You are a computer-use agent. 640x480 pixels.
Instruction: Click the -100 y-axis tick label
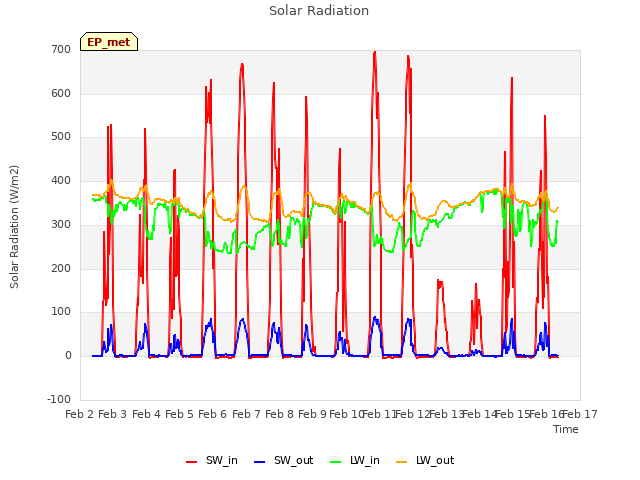tap(59, 399)
